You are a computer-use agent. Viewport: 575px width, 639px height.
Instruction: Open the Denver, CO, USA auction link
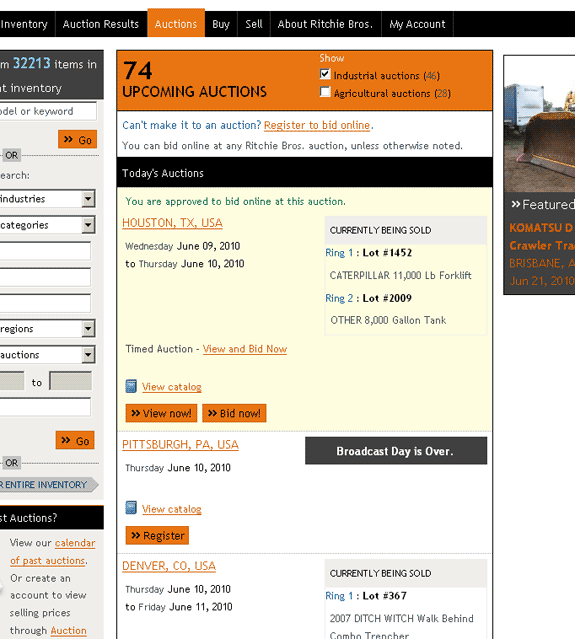point(169,566)
